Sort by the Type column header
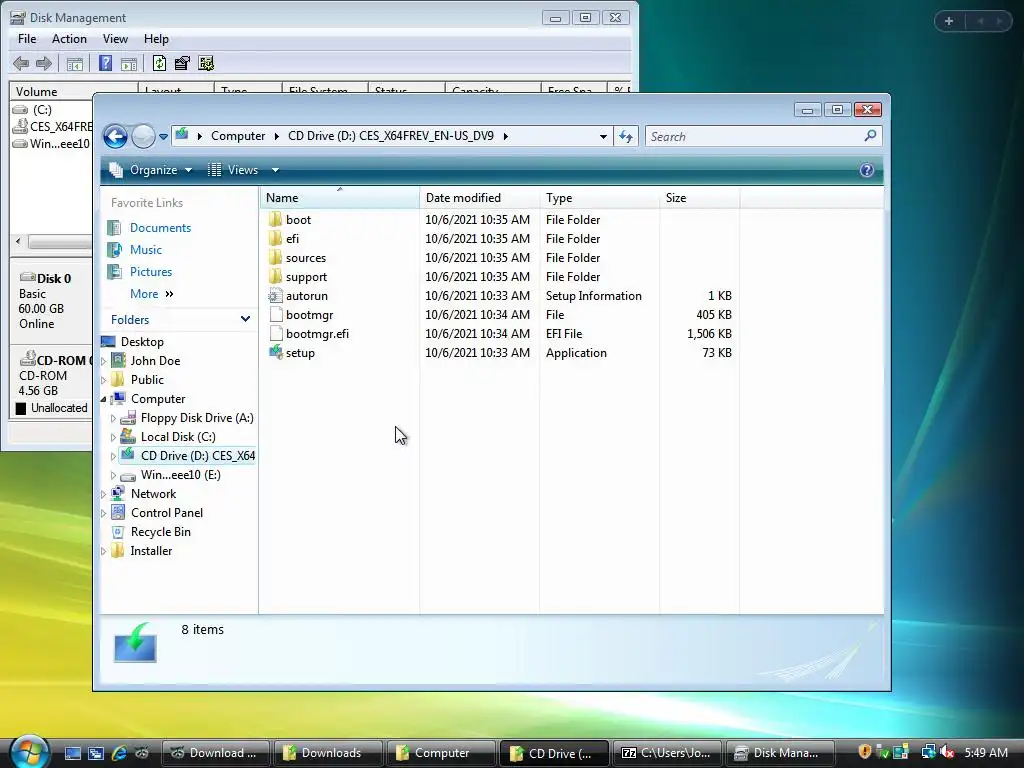Image resolution: width=1024 pixels, height=768 pixels. [x=599, y=197]
